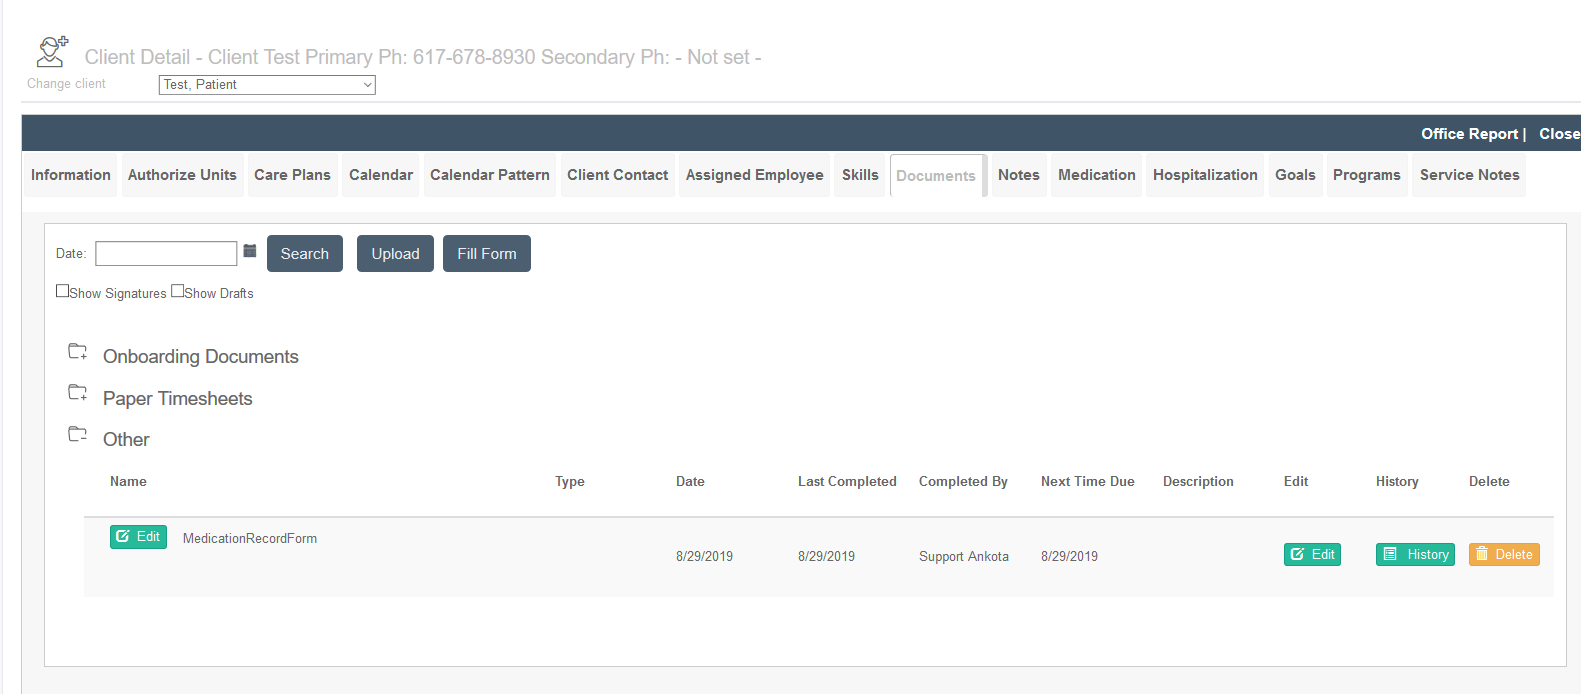Click the Date column header
The width and height of the screenshot is (1581, 694).
coord(690,482)
